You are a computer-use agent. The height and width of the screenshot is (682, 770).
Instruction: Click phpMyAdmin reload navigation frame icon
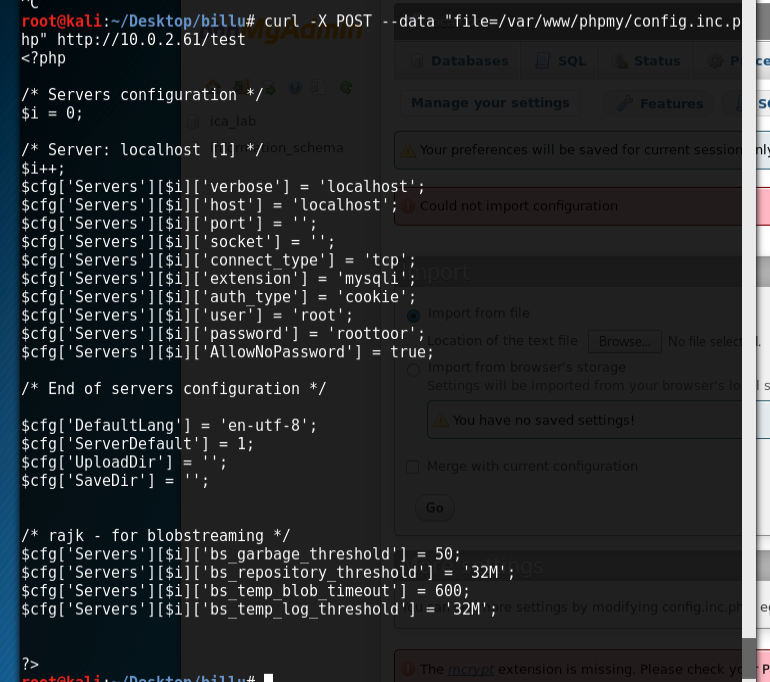(x=346, y=87)
